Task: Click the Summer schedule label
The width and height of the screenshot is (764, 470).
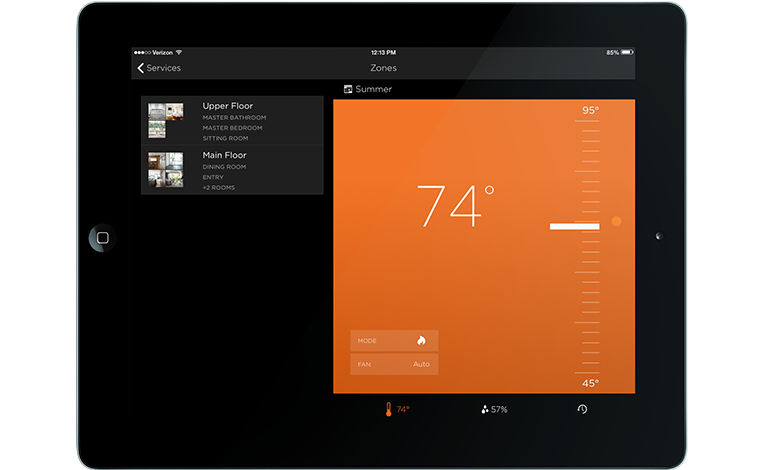Action: tap(374, 89)
